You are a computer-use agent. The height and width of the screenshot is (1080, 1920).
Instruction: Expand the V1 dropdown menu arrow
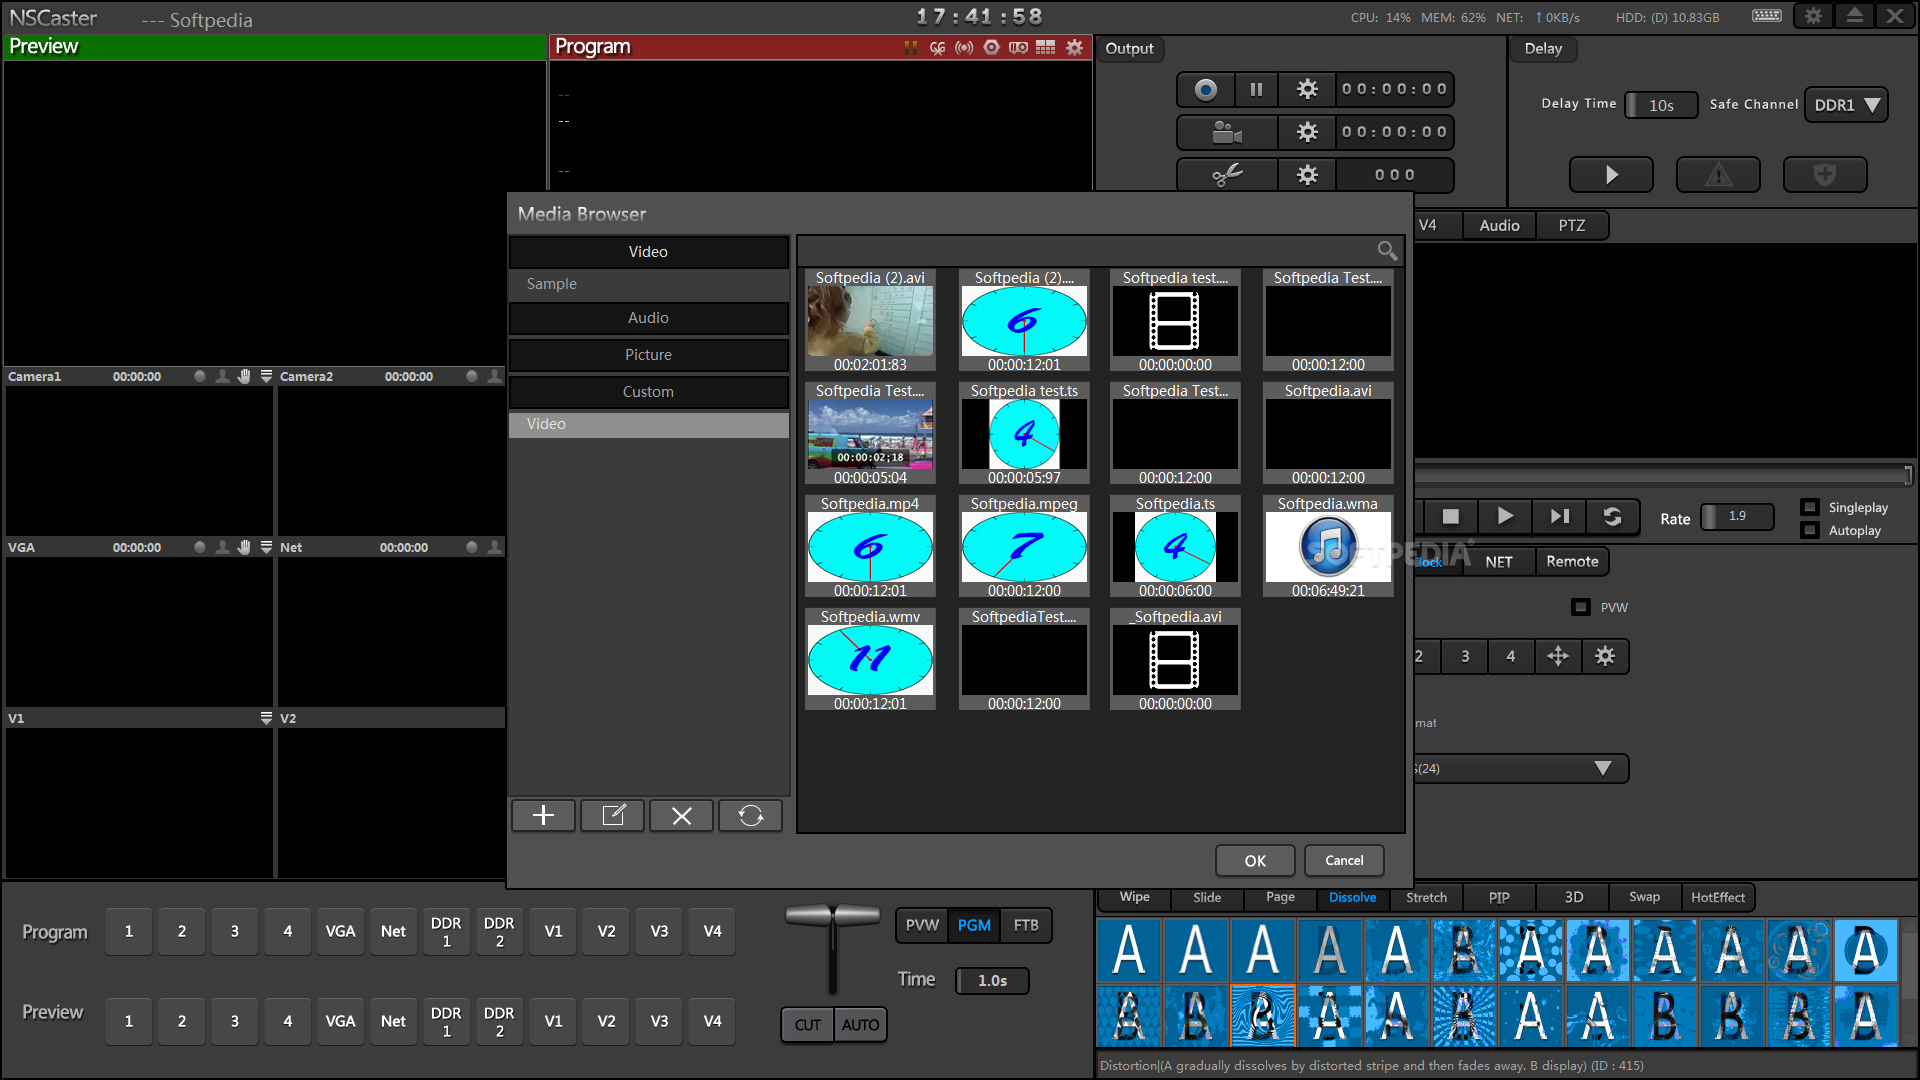266,718
